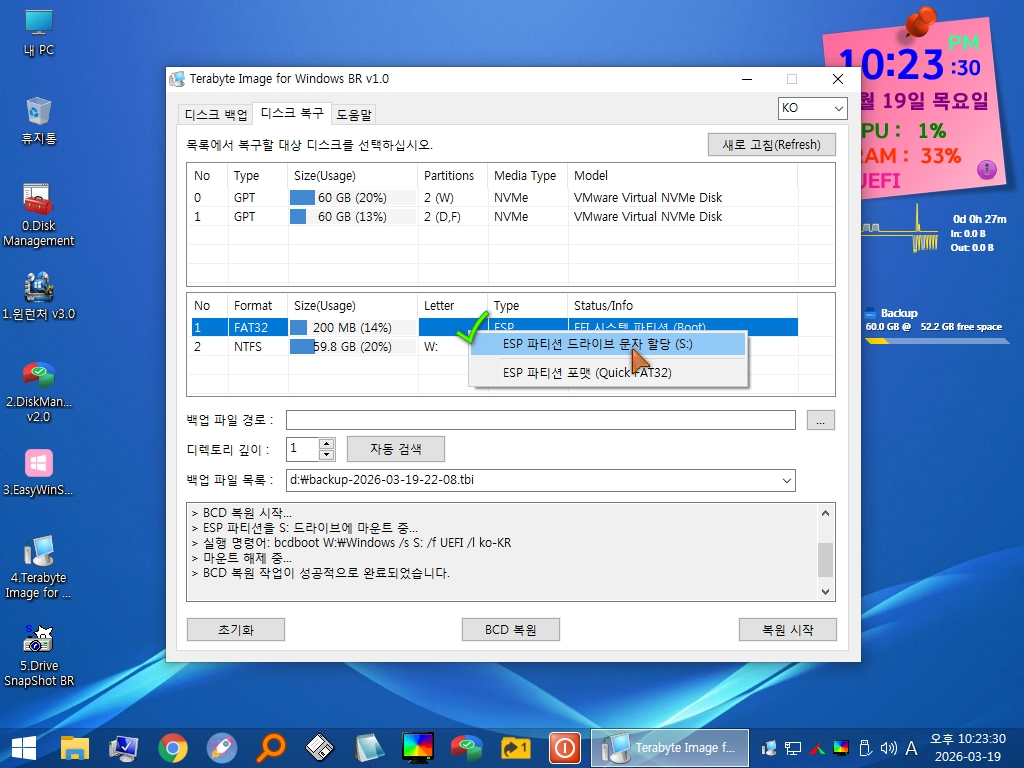1024x768 pixels.
Task: Switch to the 디스크 복구 tab
Action: [x=292, y=114]
